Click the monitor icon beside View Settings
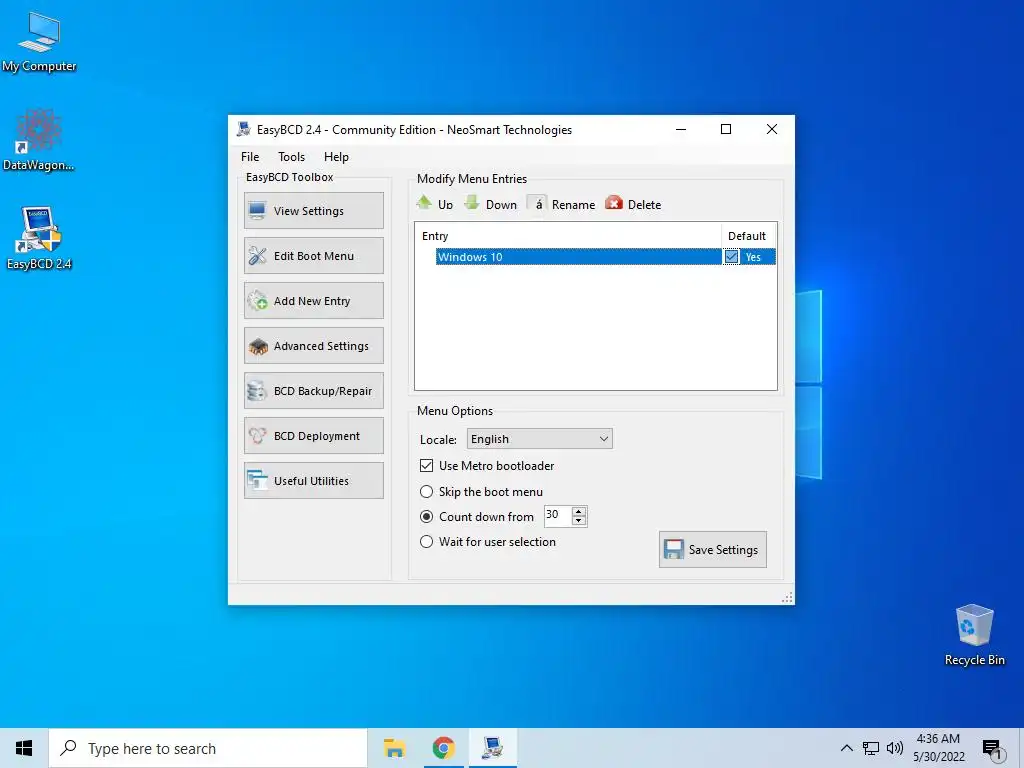Viewport: 1024px width, 768px height. click(257, 210)
